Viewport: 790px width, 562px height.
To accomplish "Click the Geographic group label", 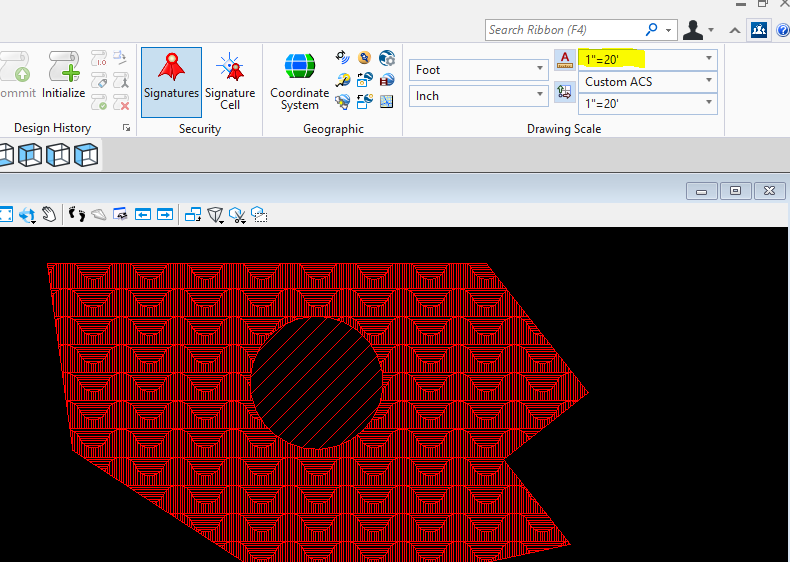I will click(x=333, y=129).
